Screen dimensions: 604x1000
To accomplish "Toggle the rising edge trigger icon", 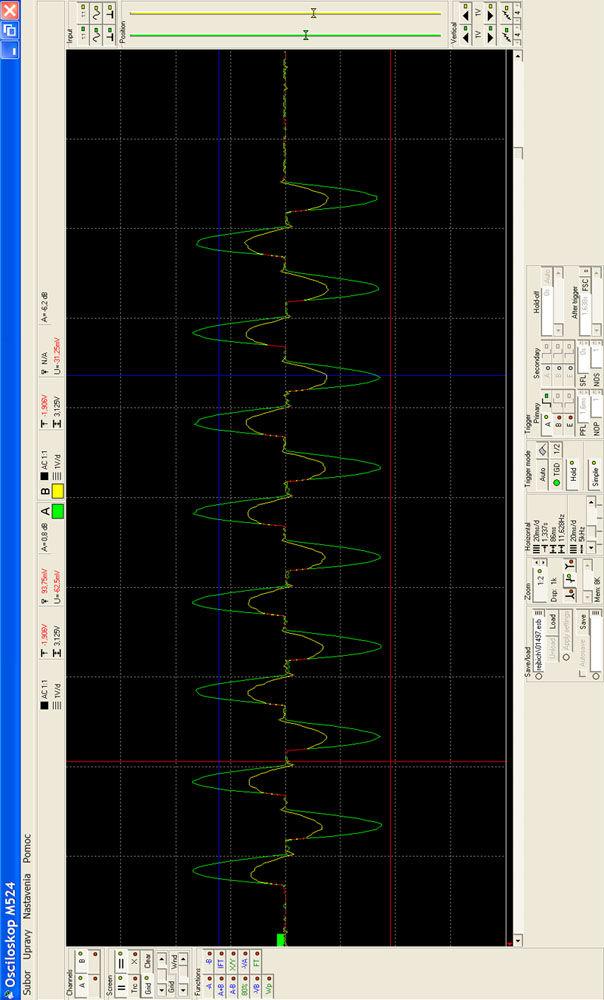I will [547, 401].
